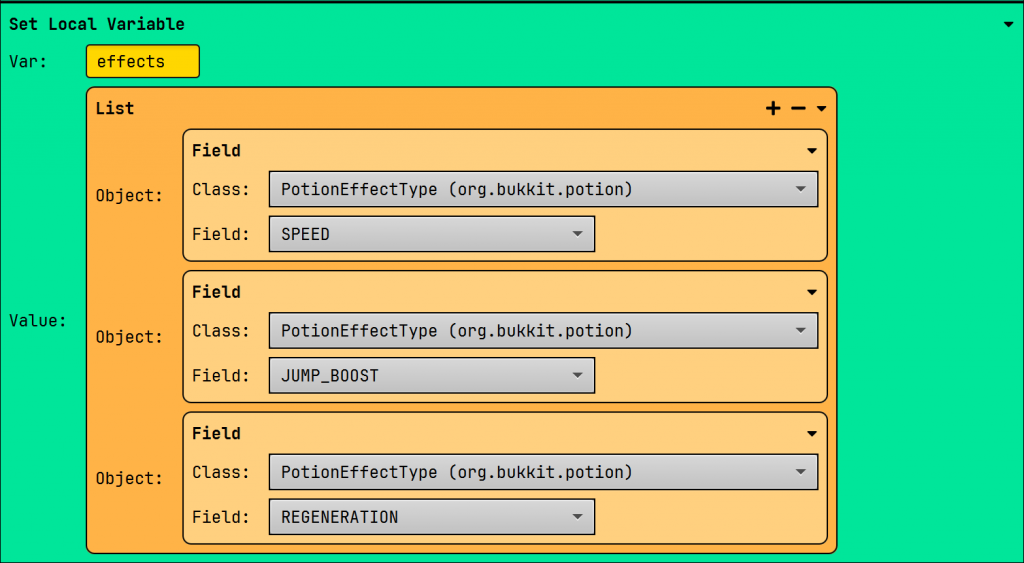This screenshot has height=563, width=1024.
Task: Open the List block options arrow
Action: click(x=821, y=109)
